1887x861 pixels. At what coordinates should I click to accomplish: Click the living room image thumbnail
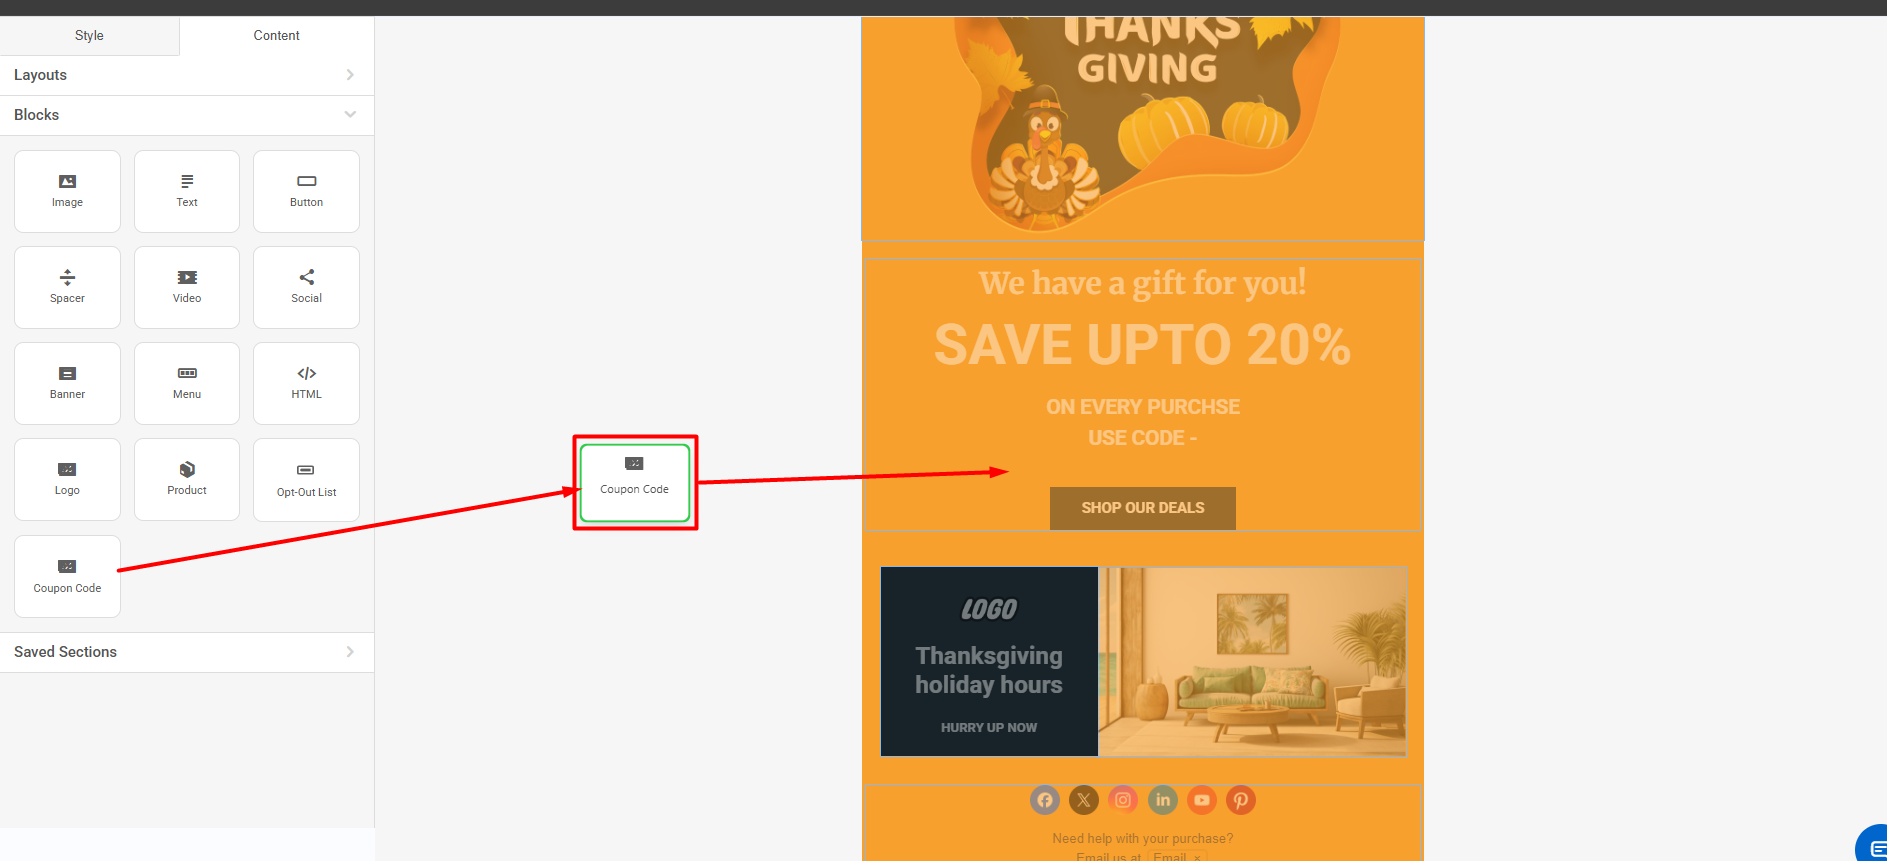(x=1252, y=661)
